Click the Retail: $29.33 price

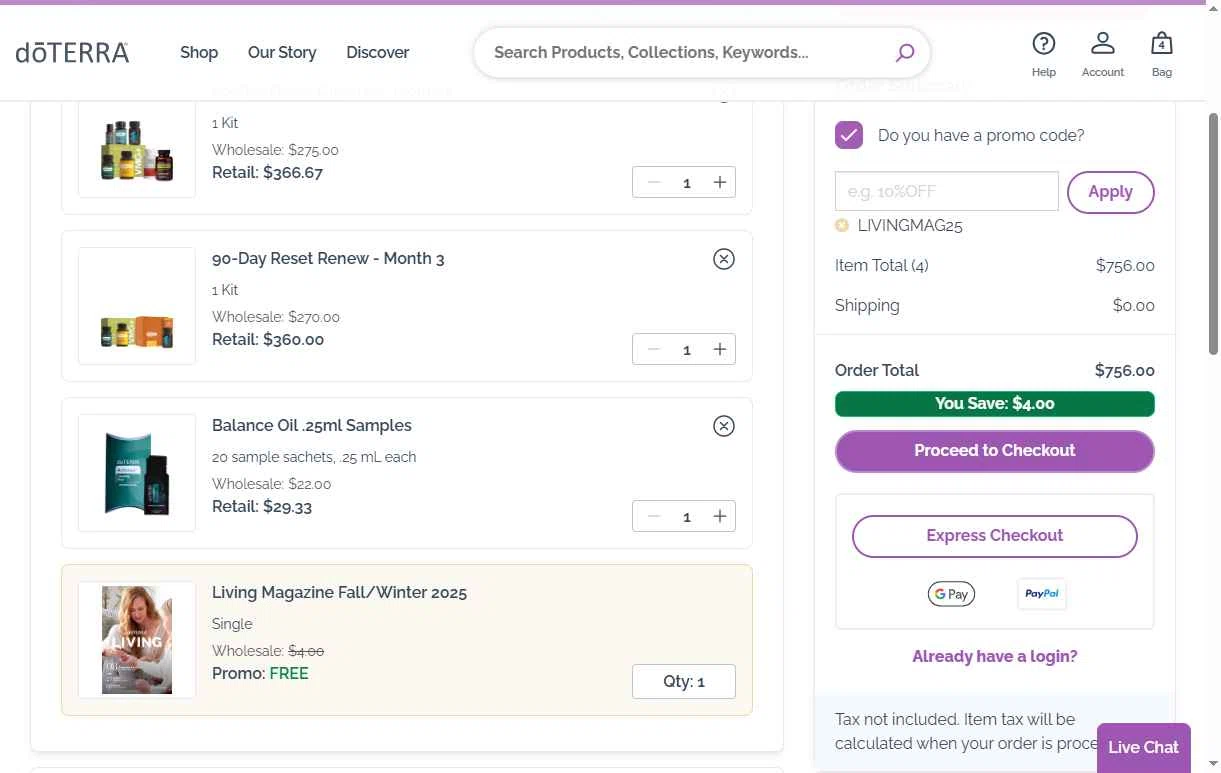(x=262, y=507)
